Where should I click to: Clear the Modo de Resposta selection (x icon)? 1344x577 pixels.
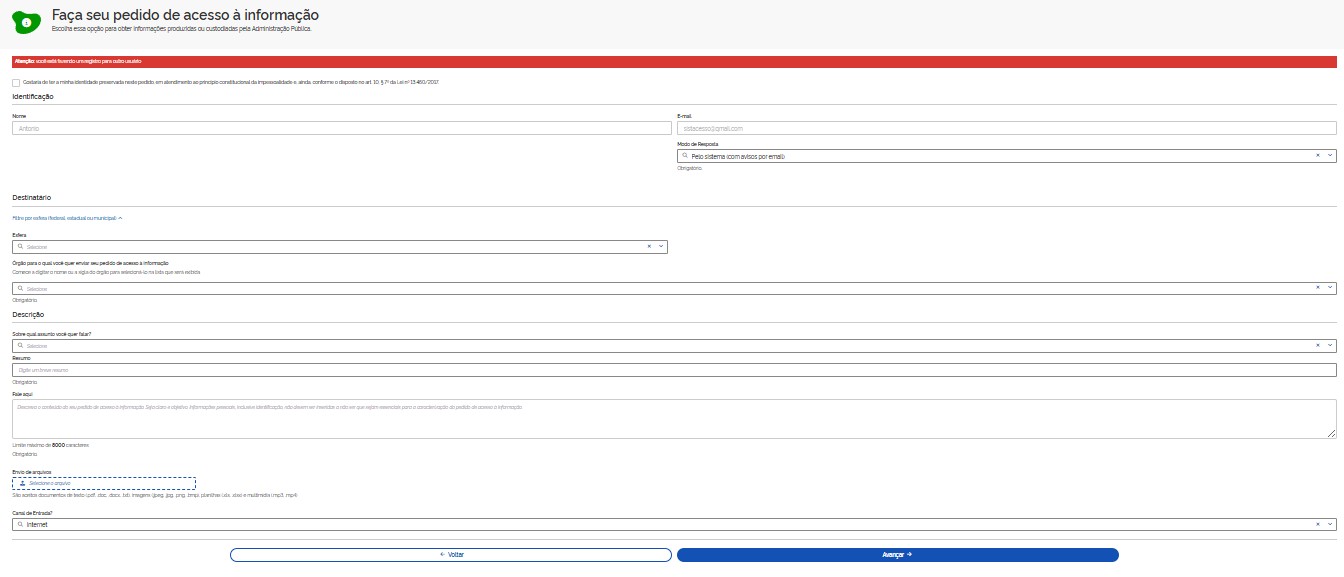(x=1317, y=156)
